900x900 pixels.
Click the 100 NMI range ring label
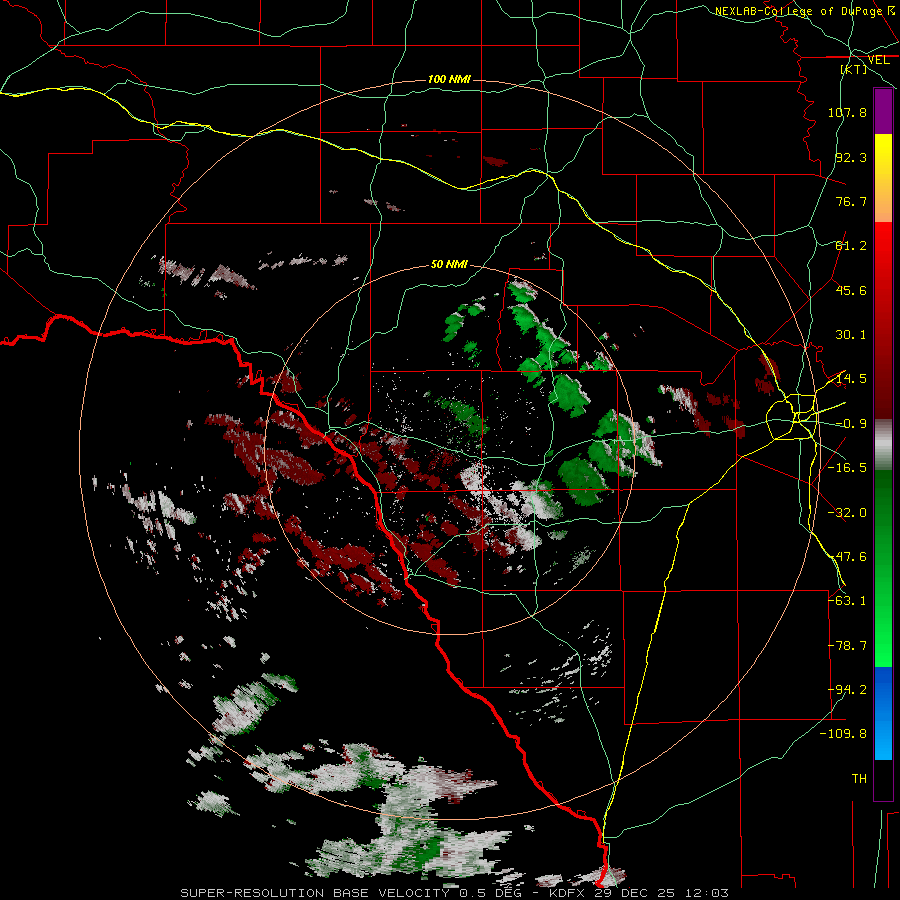point(449,79)
